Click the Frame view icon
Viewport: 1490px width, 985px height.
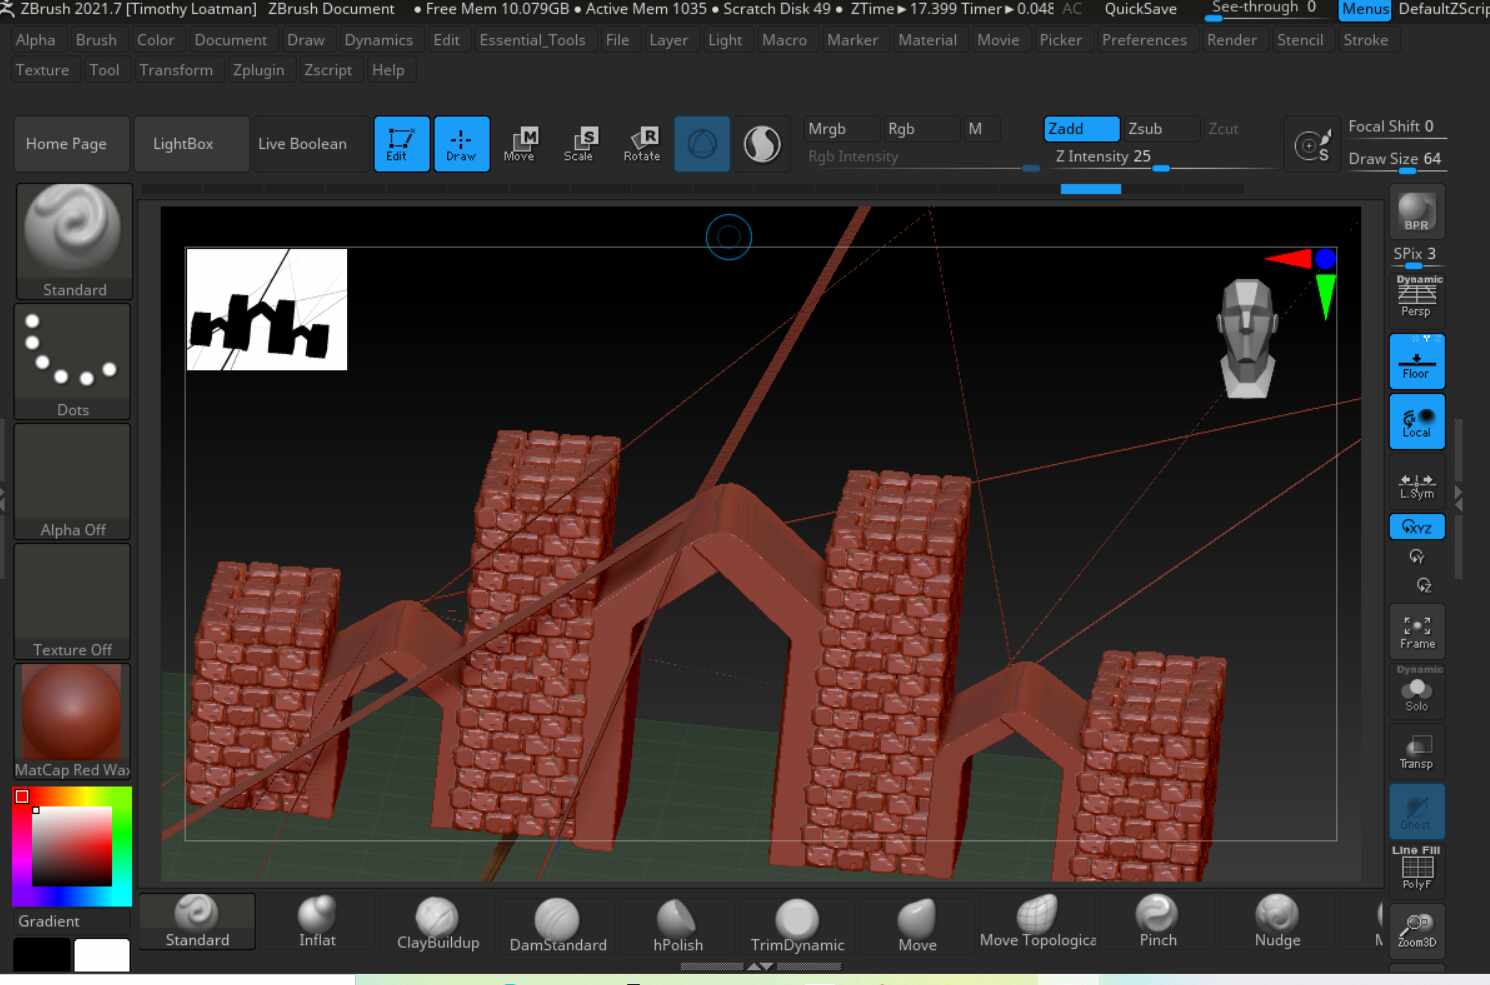point(1416,632)
